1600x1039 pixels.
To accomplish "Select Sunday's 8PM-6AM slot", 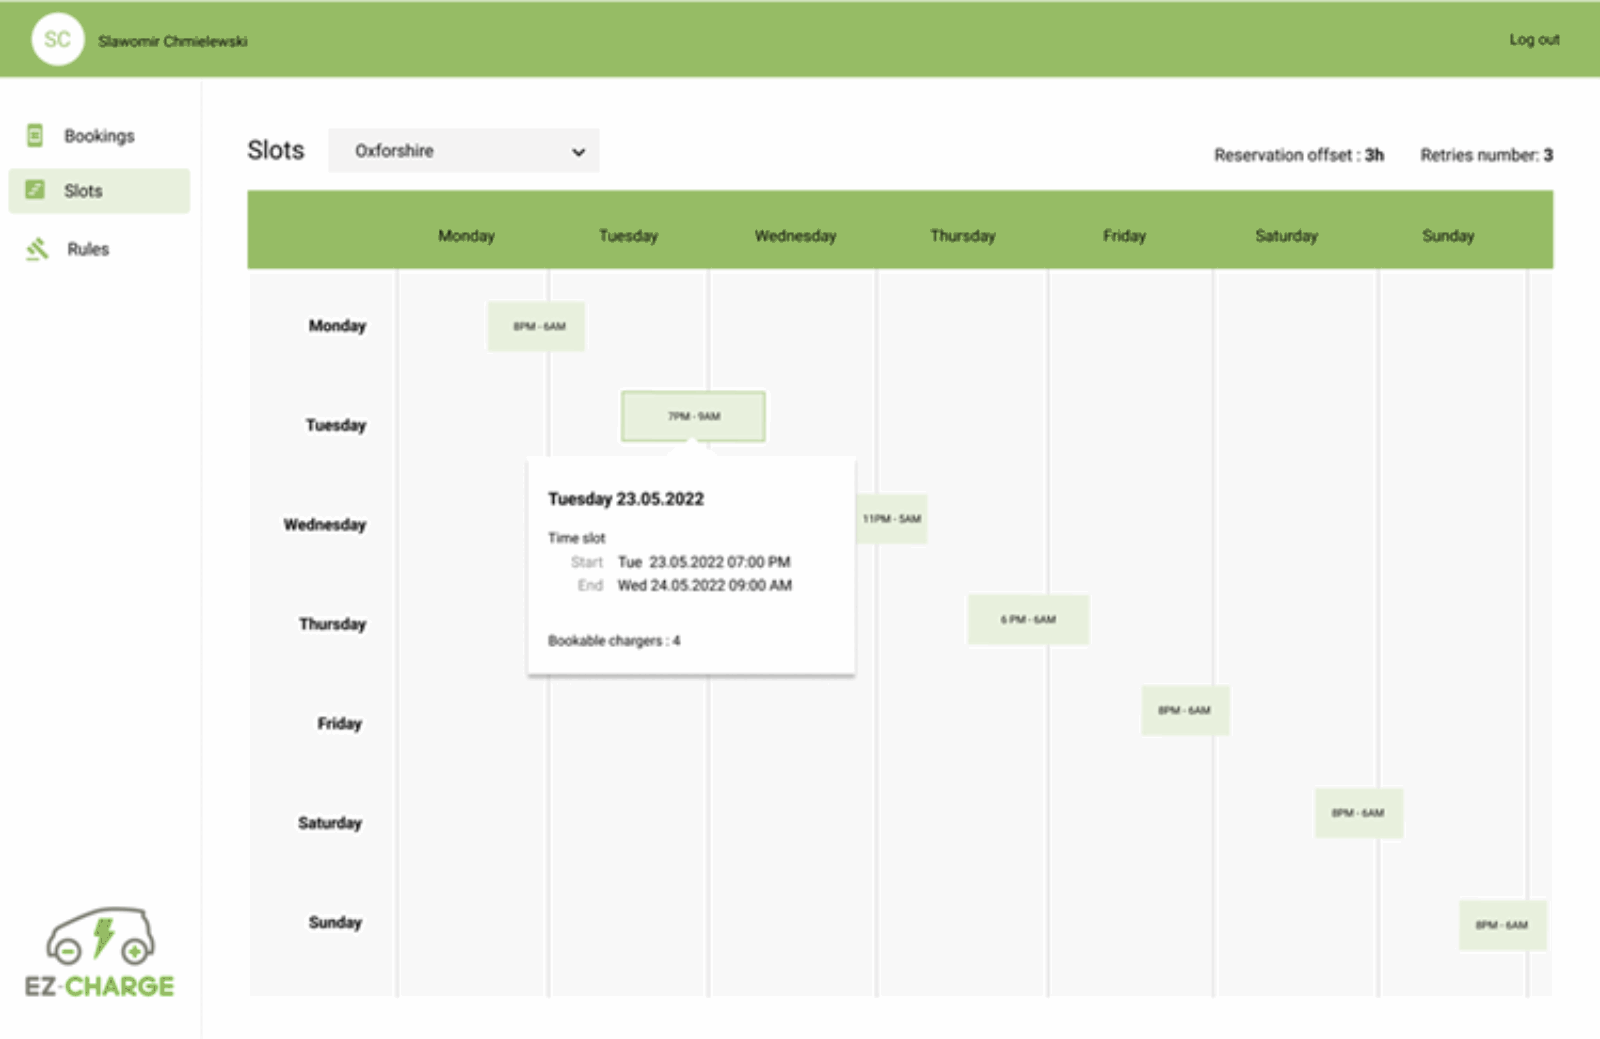I will click(x=1503, y=925).
